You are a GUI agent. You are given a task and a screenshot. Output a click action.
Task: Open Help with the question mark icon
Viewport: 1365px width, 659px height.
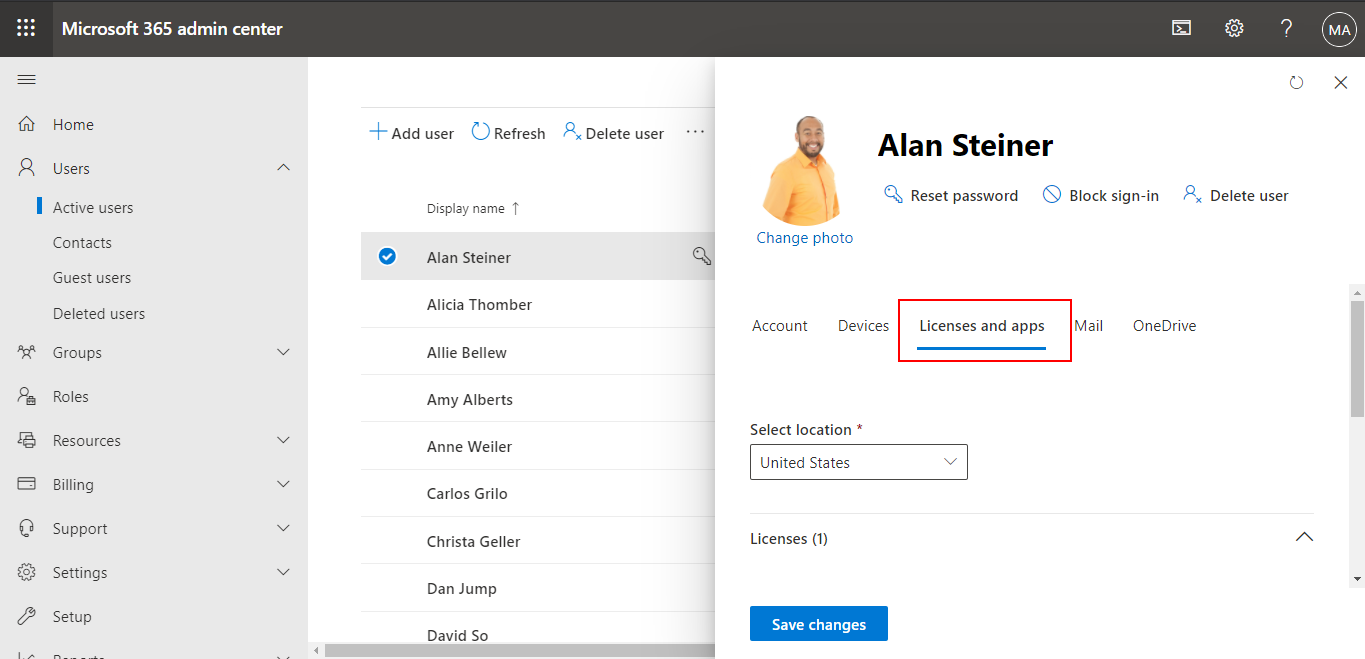(x=1286, y=28)
